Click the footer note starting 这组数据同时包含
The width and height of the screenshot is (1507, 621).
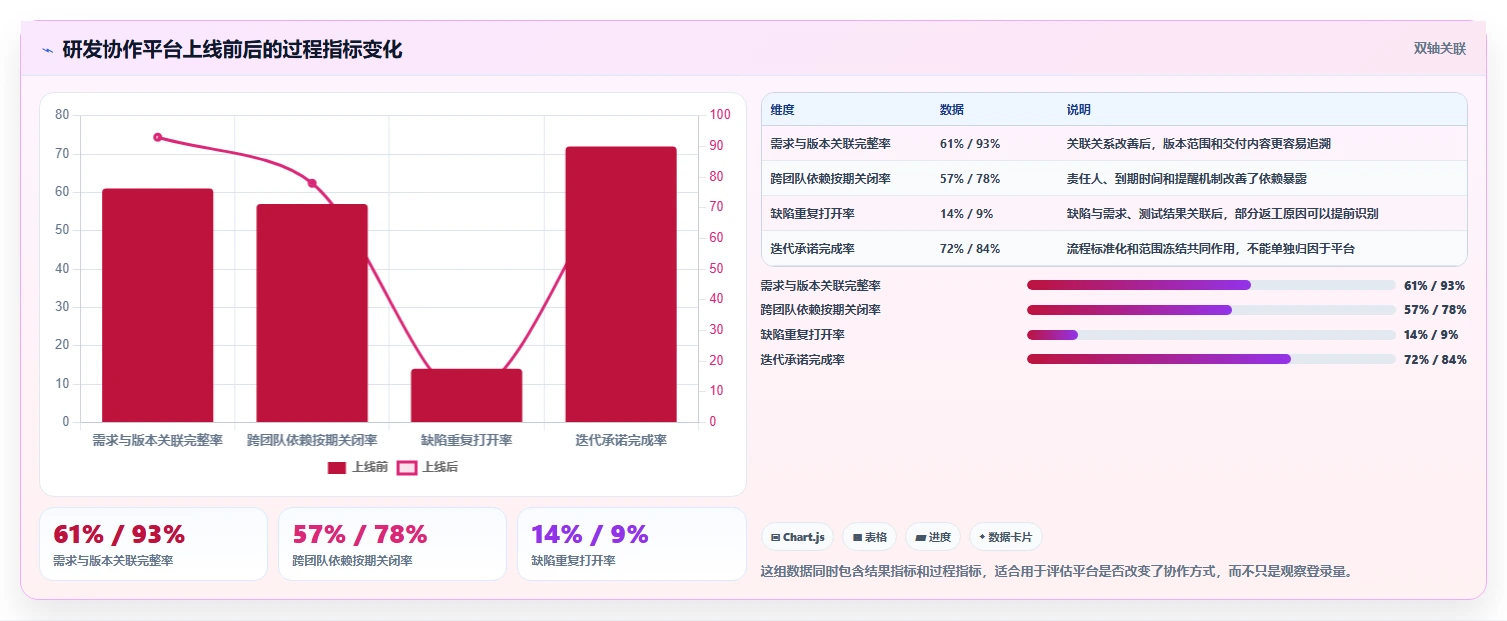pos(1056,571)
